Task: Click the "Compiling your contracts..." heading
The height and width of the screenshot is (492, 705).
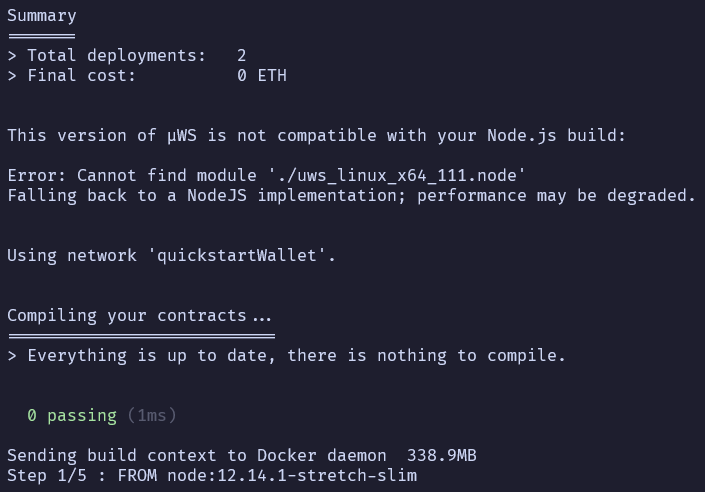Action: coord(139,315)
